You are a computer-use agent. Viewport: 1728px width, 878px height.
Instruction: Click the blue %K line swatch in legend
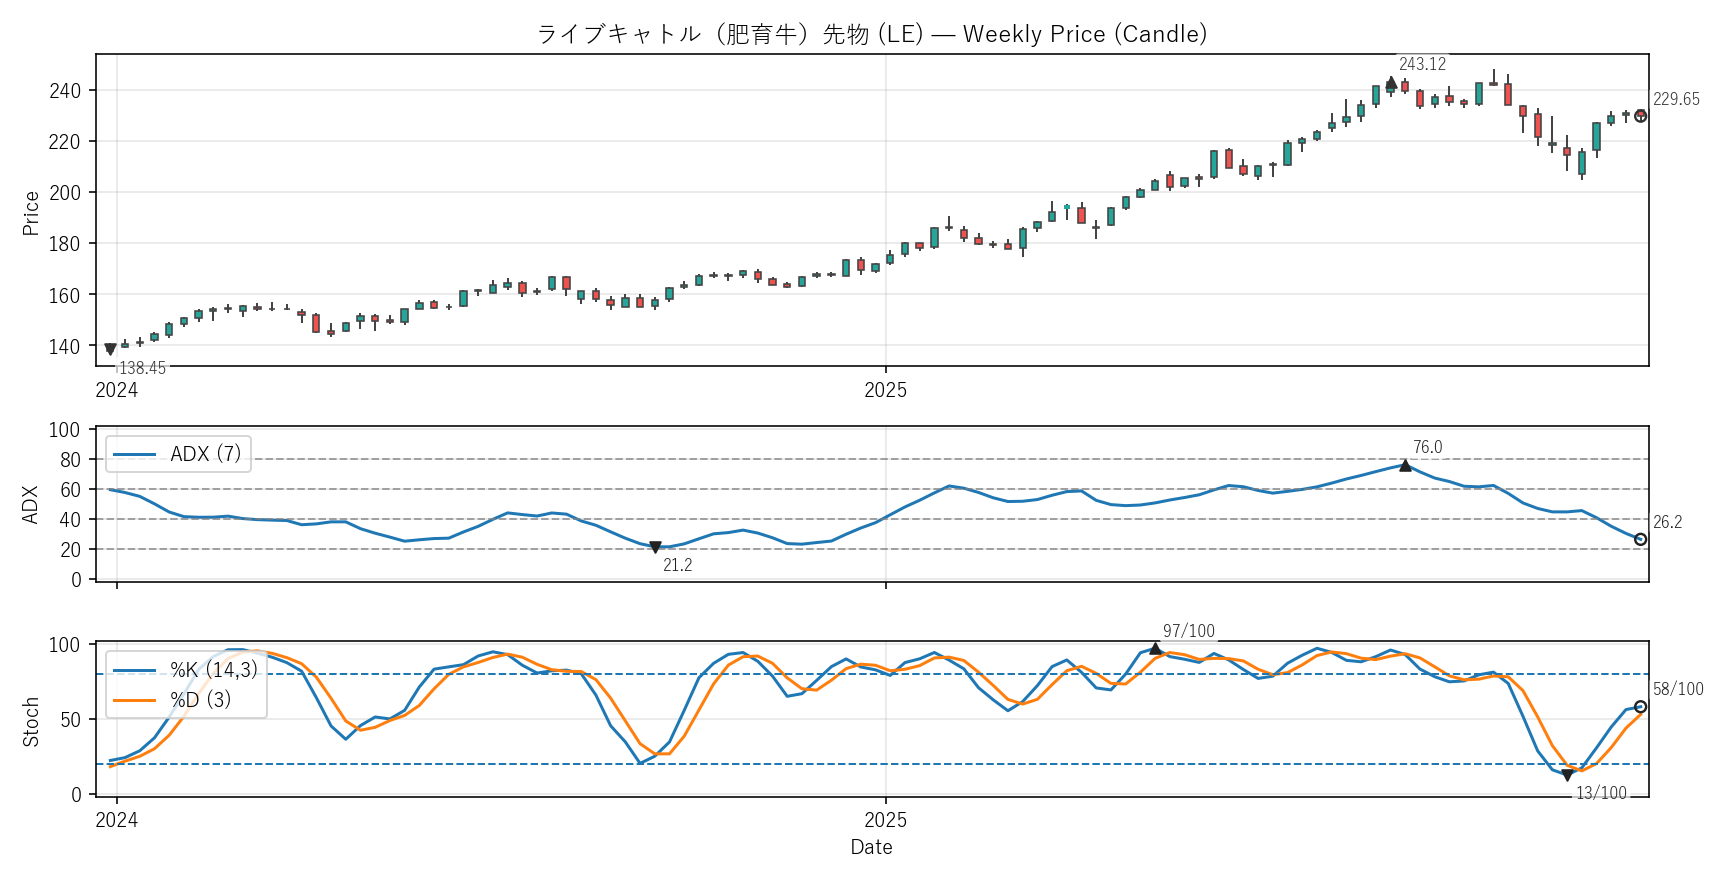134,670
